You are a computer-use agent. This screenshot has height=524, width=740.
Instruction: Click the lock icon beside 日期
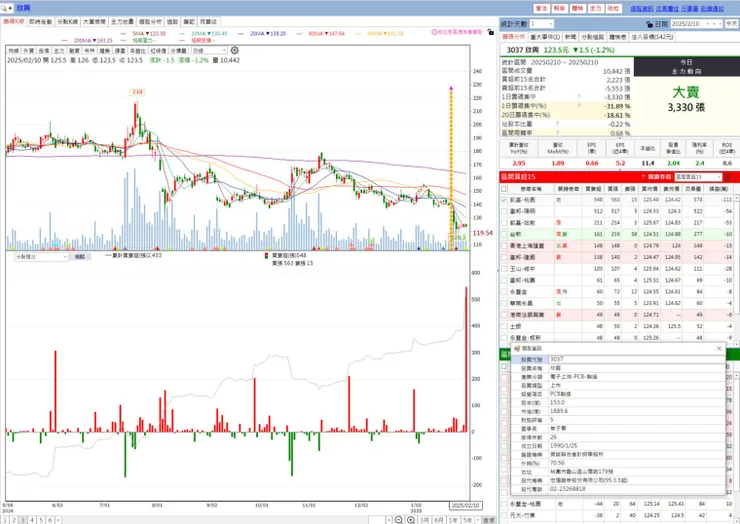point(649,24)
